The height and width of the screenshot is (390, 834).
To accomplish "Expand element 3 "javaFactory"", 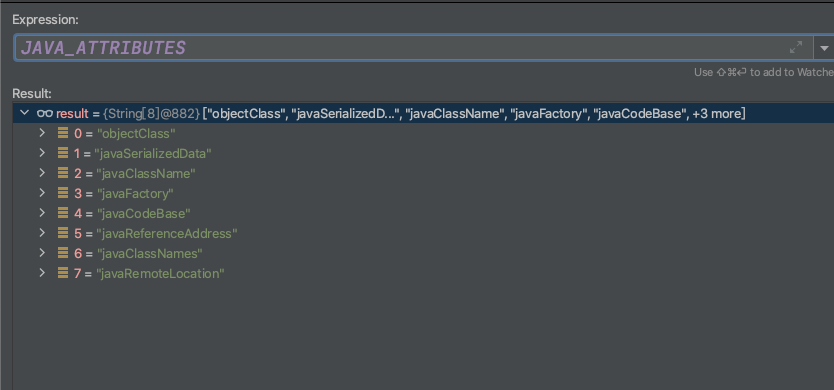I will 43,193.
